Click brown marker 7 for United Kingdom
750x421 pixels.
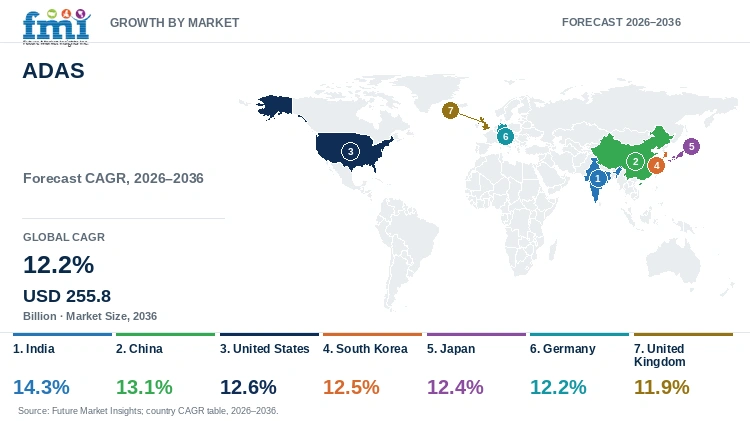coord(450,111)
